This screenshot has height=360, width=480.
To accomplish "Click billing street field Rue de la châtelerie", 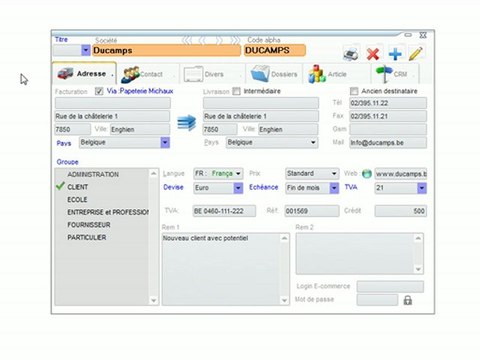I will 113,116.
